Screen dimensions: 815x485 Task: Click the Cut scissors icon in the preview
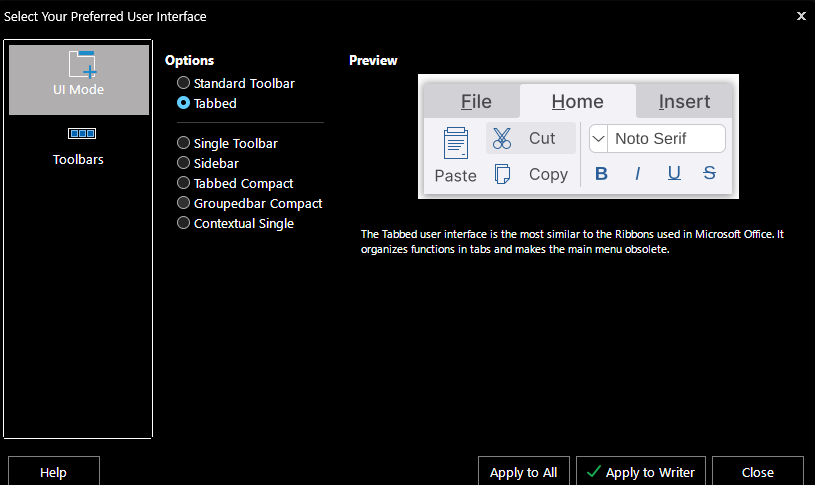[502, 138]
